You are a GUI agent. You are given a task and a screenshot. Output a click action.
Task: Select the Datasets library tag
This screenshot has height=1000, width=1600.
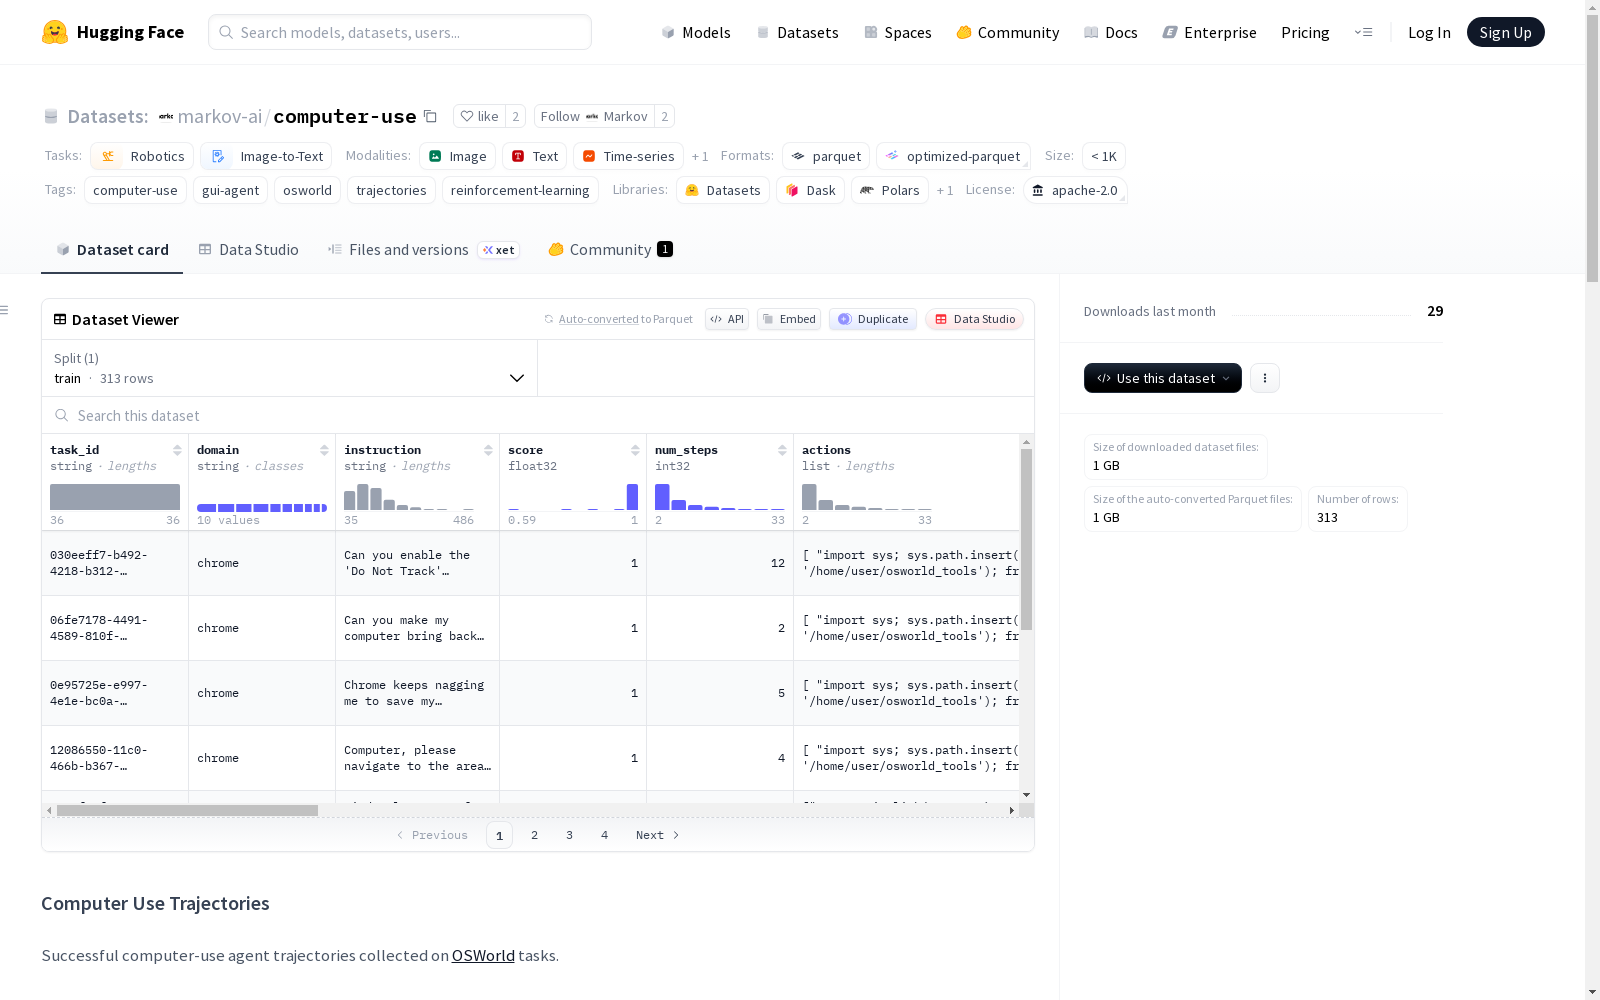pos(723,190)
